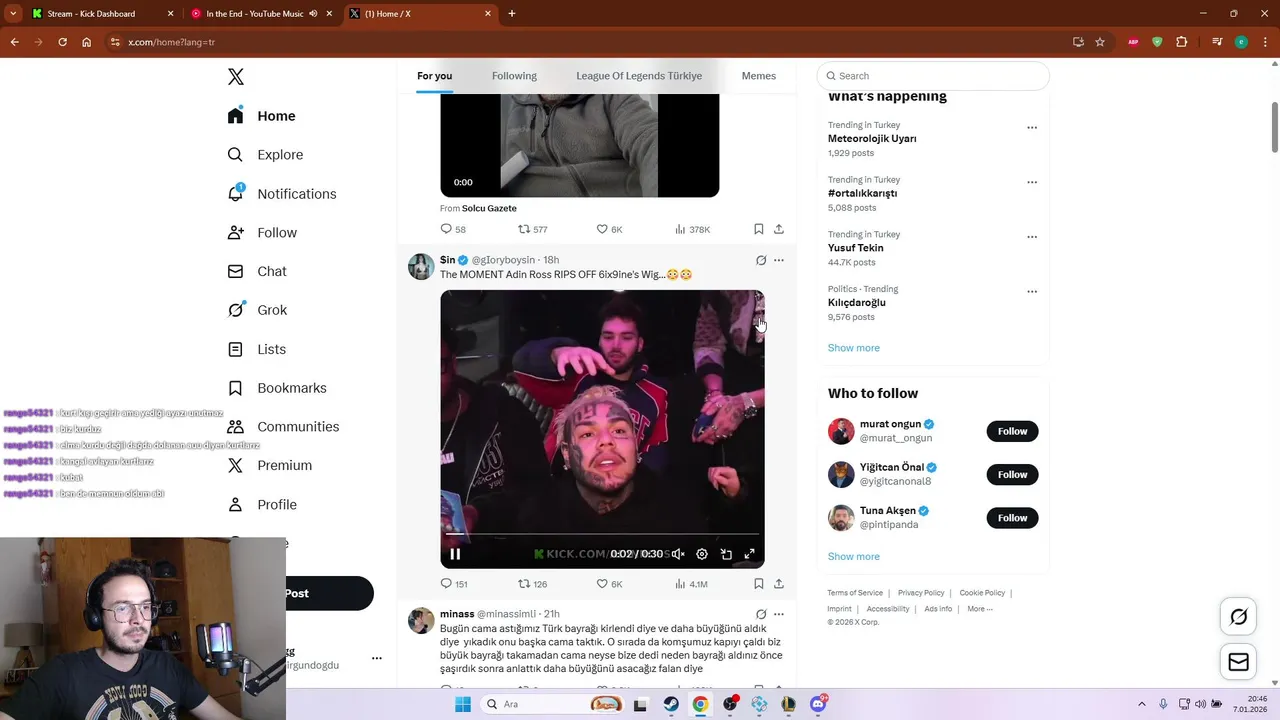Open the floating Messages button
The image size is (1280, 720).
coord(1238,662)
